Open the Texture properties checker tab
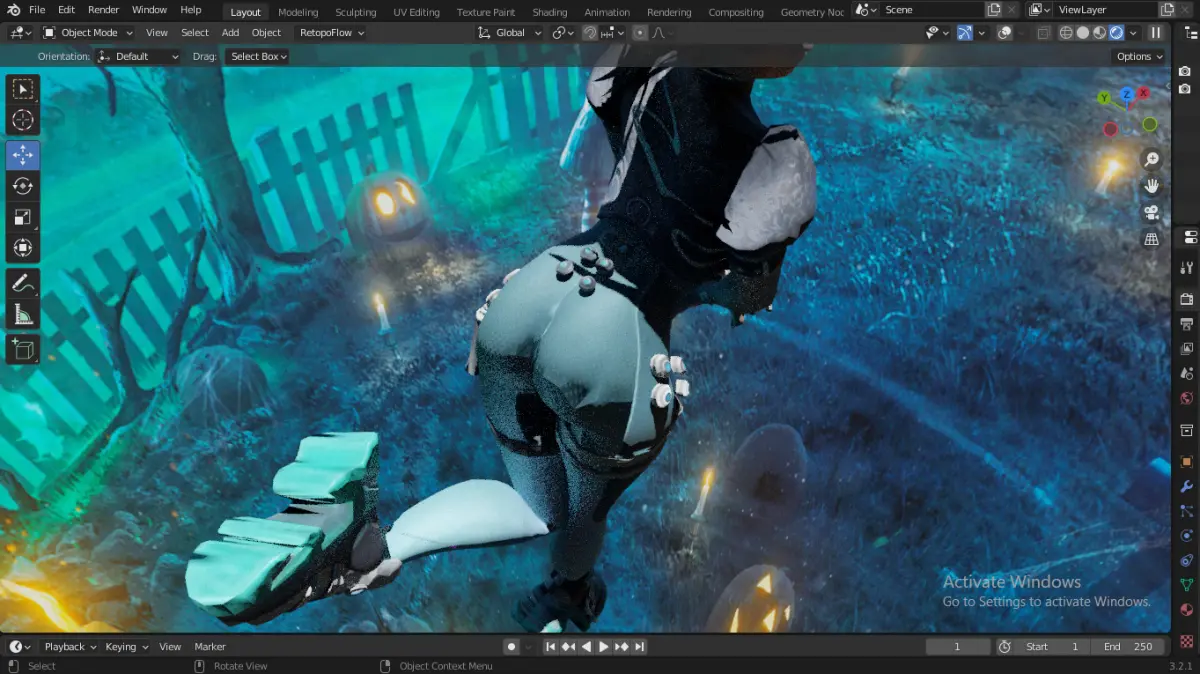The width and height of the screenshot is (1200, 674). (1187, 640)
